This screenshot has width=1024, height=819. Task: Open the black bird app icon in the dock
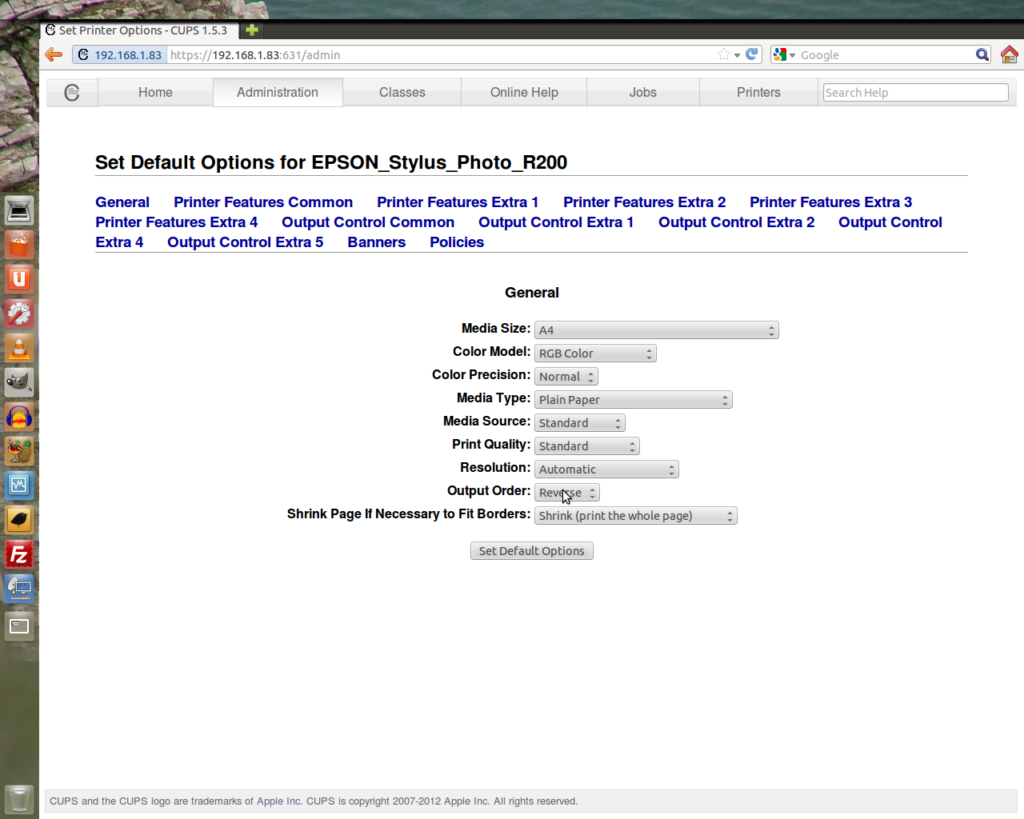[19, 521]
